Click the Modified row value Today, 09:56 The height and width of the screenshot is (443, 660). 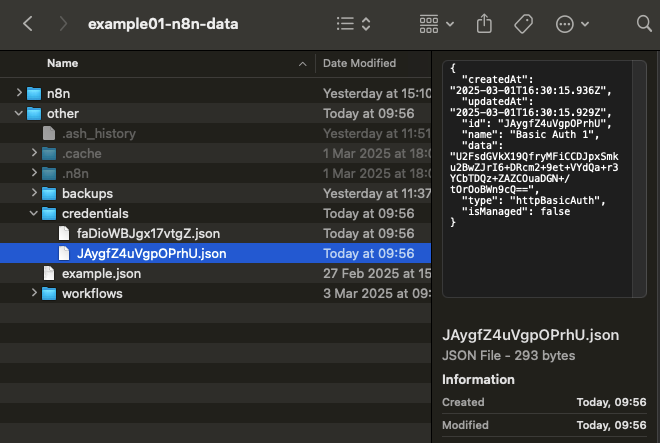611,425
